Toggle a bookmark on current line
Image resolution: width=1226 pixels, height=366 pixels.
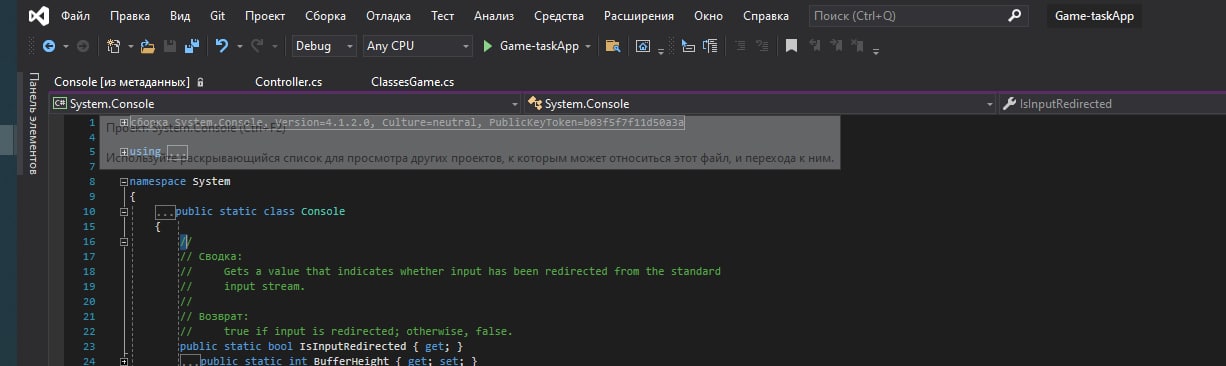tap(791, 46)
